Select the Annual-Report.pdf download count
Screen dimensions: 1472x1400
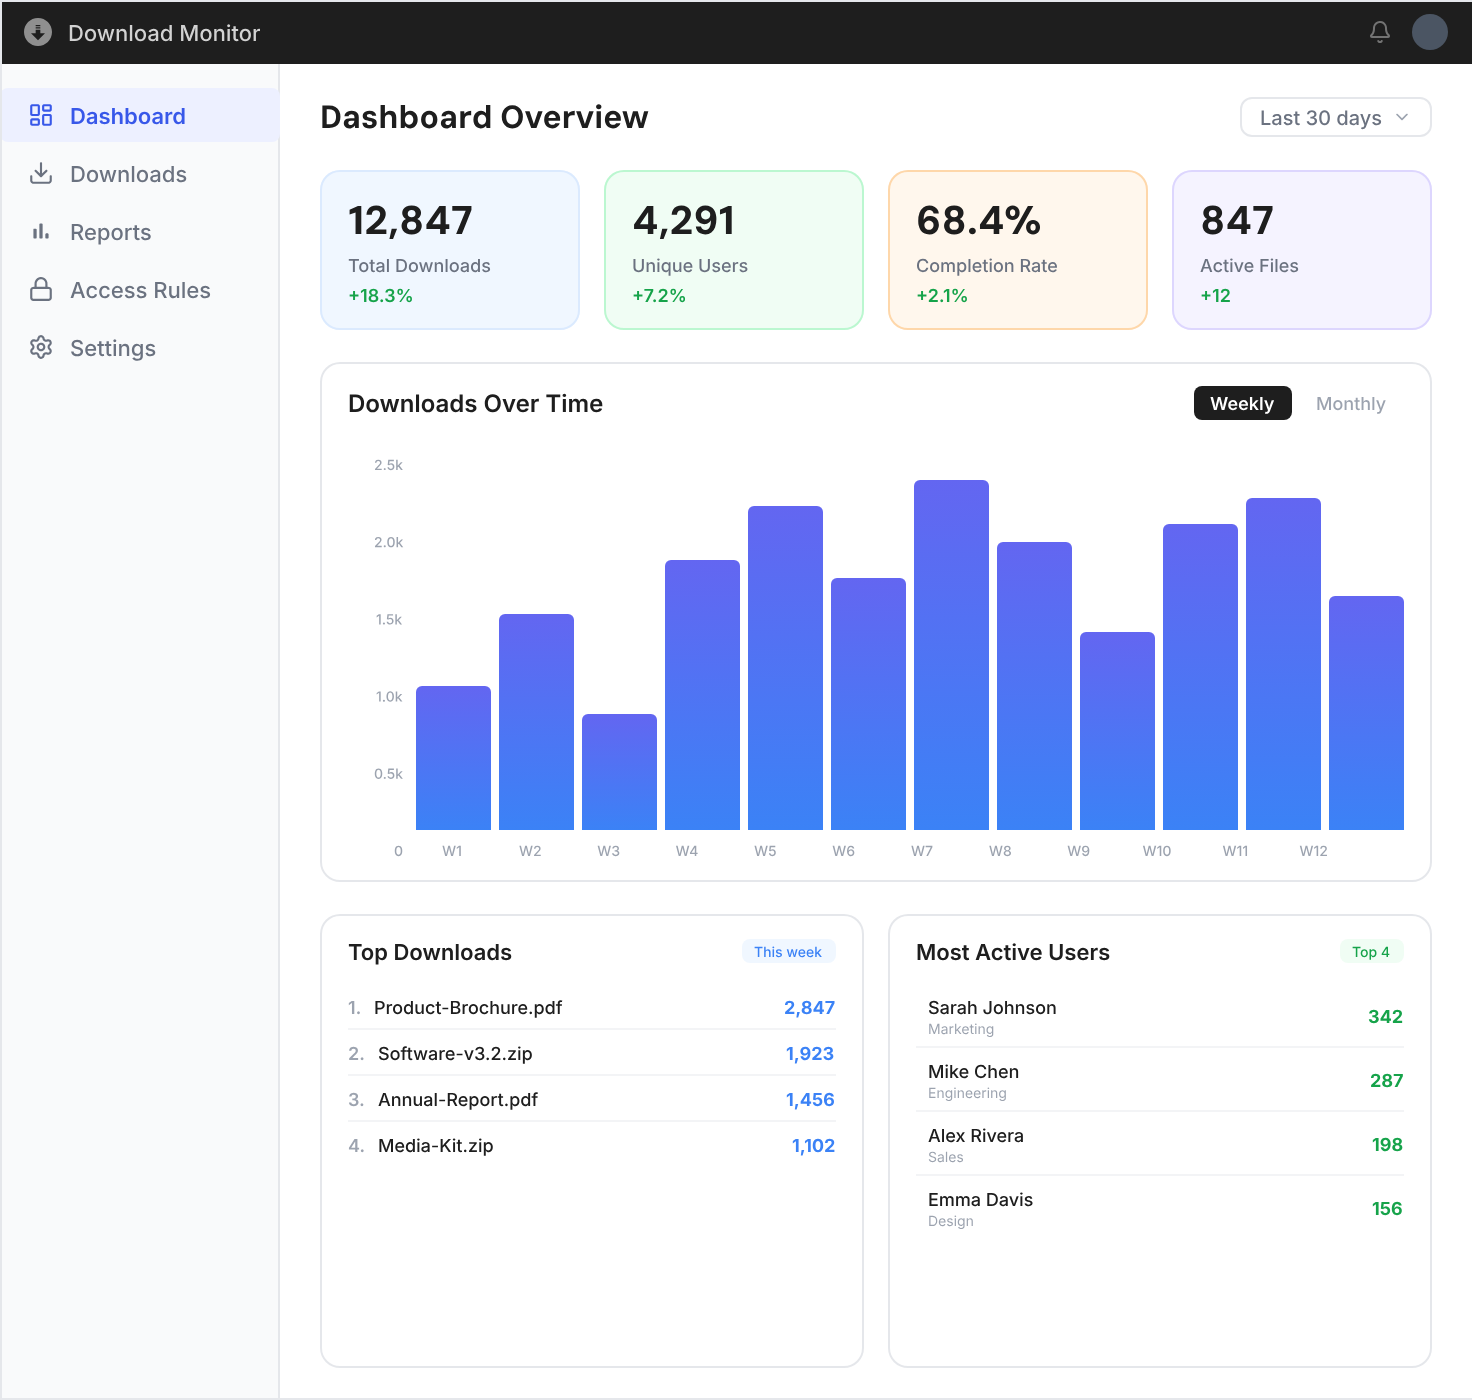[x=810, y=1099]
